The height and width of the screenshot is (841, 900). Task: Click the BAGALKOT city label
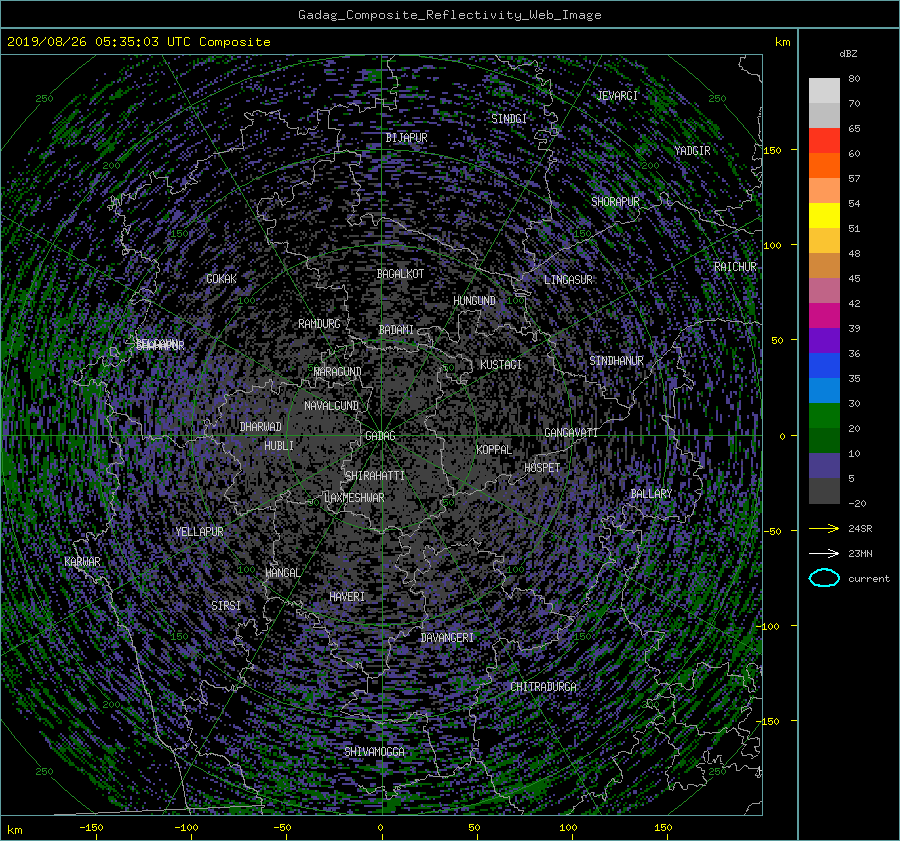pyautogui.click(x=400, y=274)
